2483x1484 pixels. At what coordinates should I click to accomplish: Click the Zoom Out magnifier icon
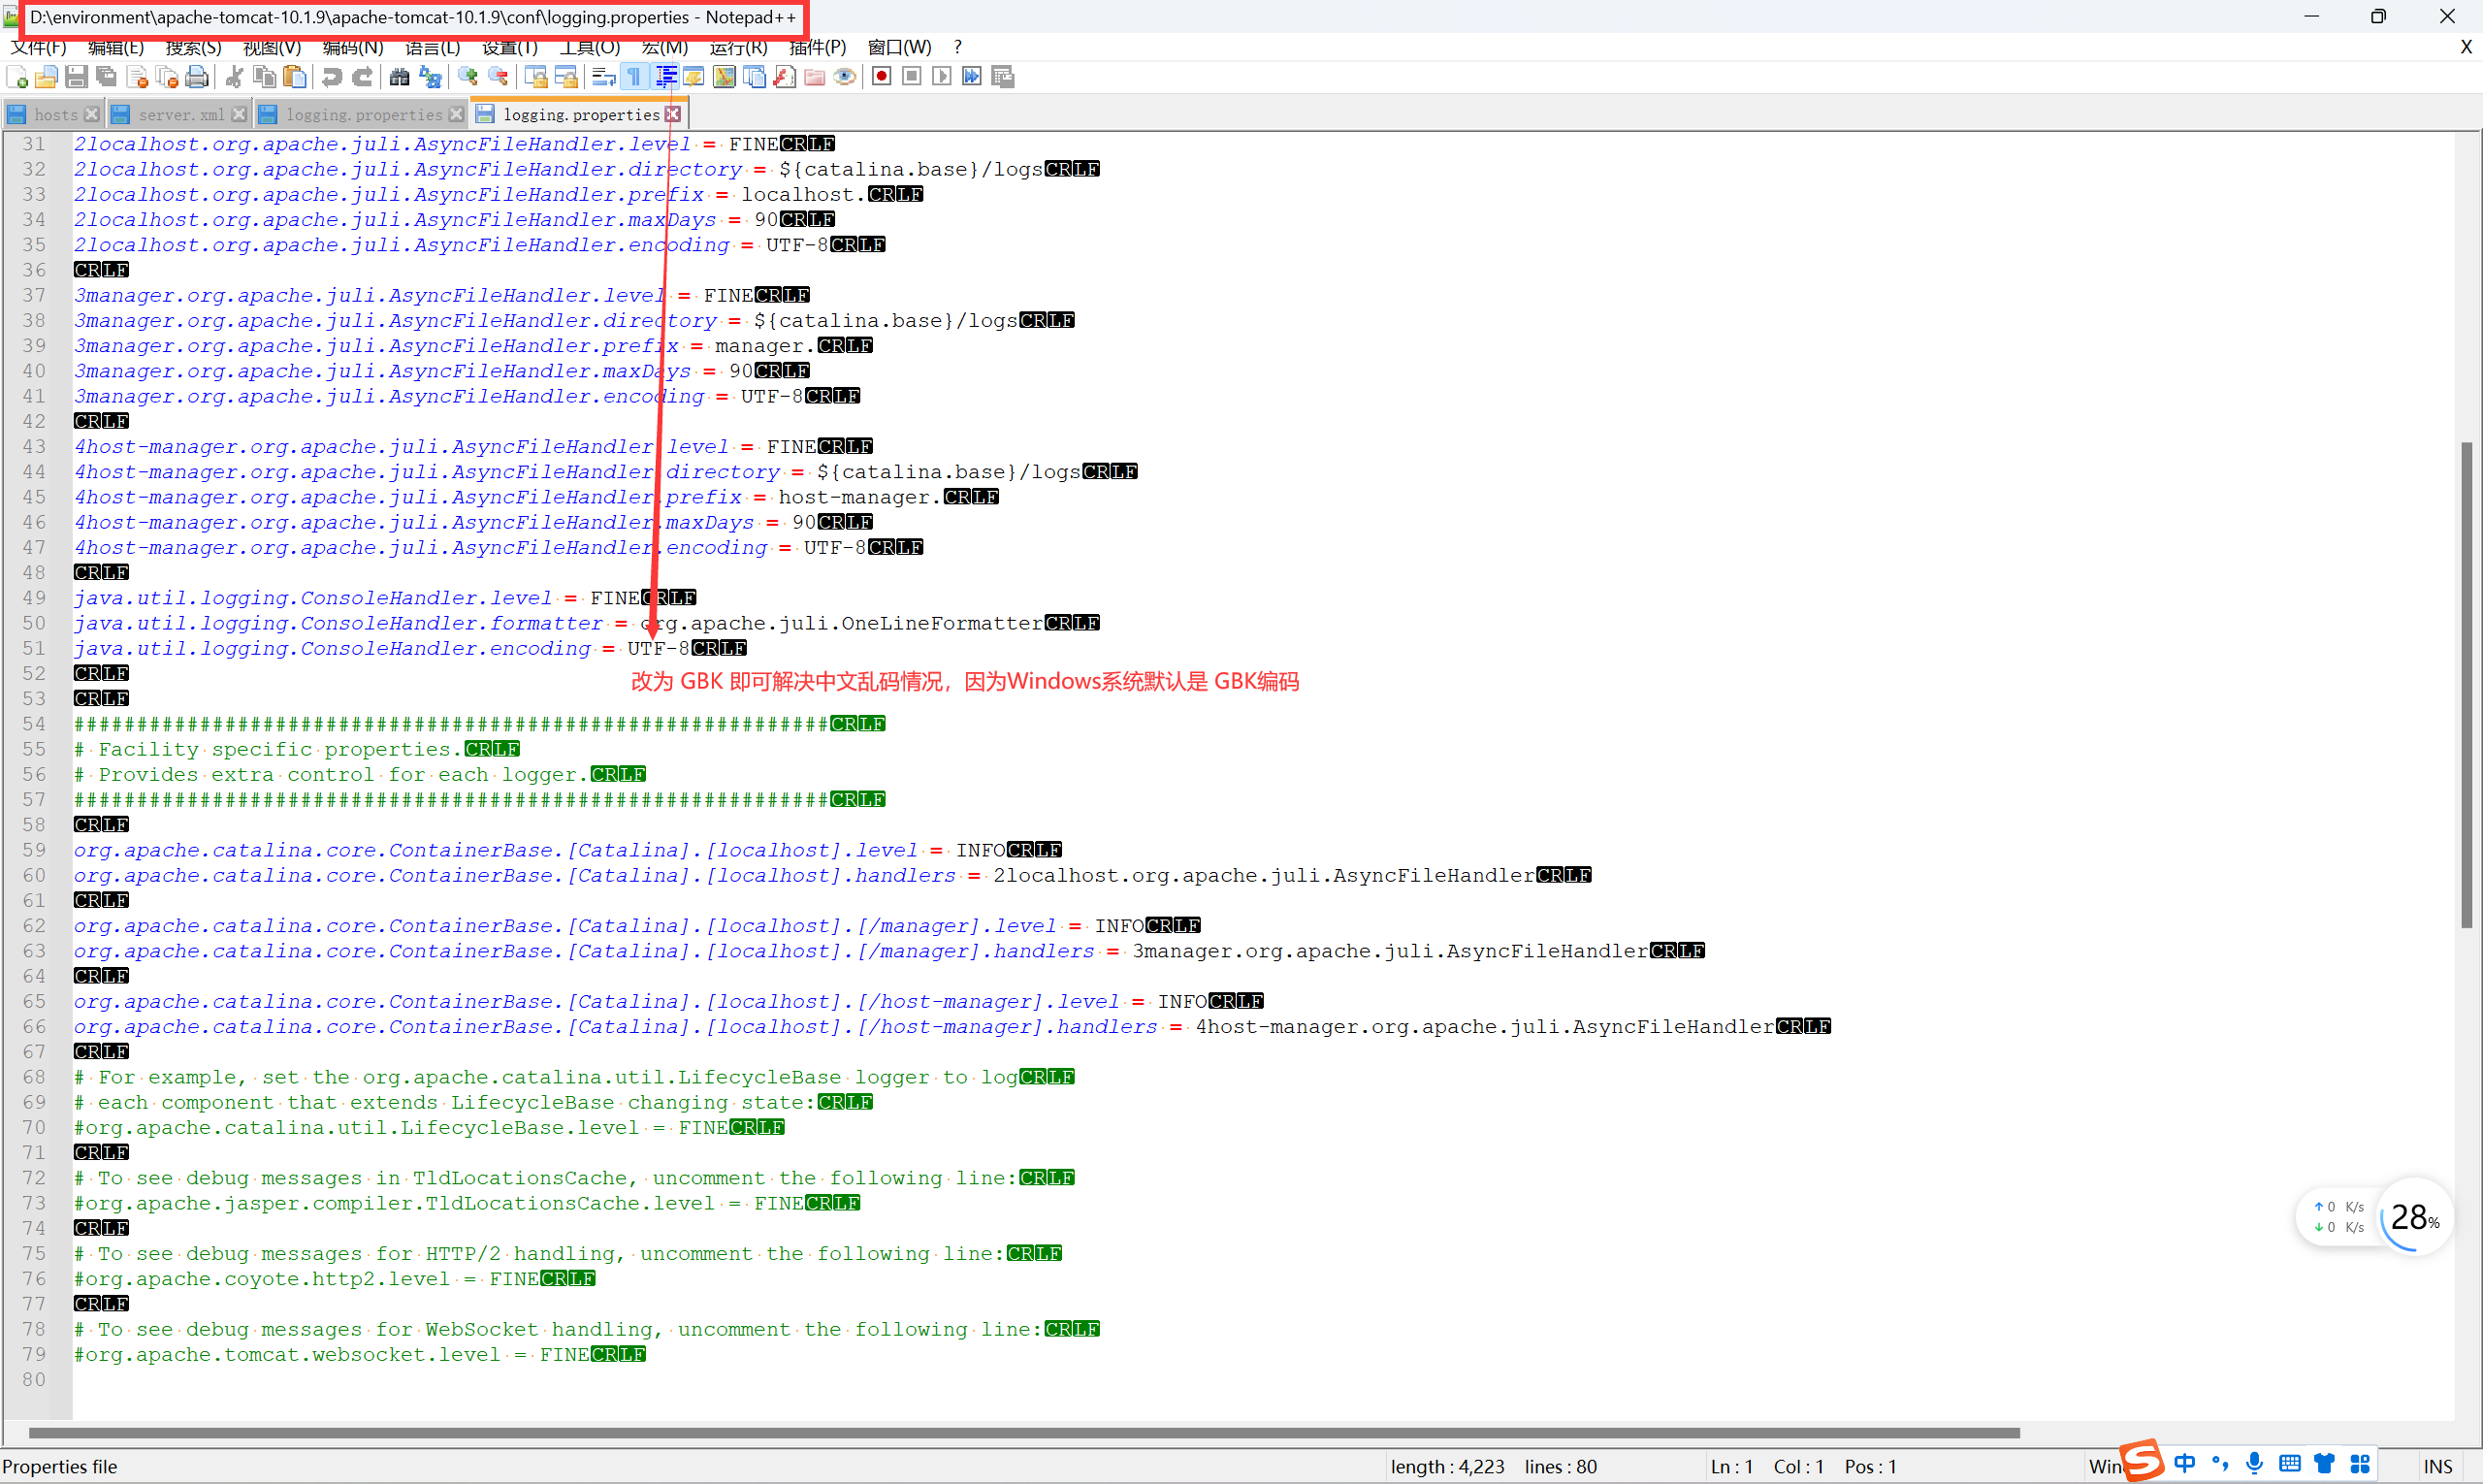[497, 77]
